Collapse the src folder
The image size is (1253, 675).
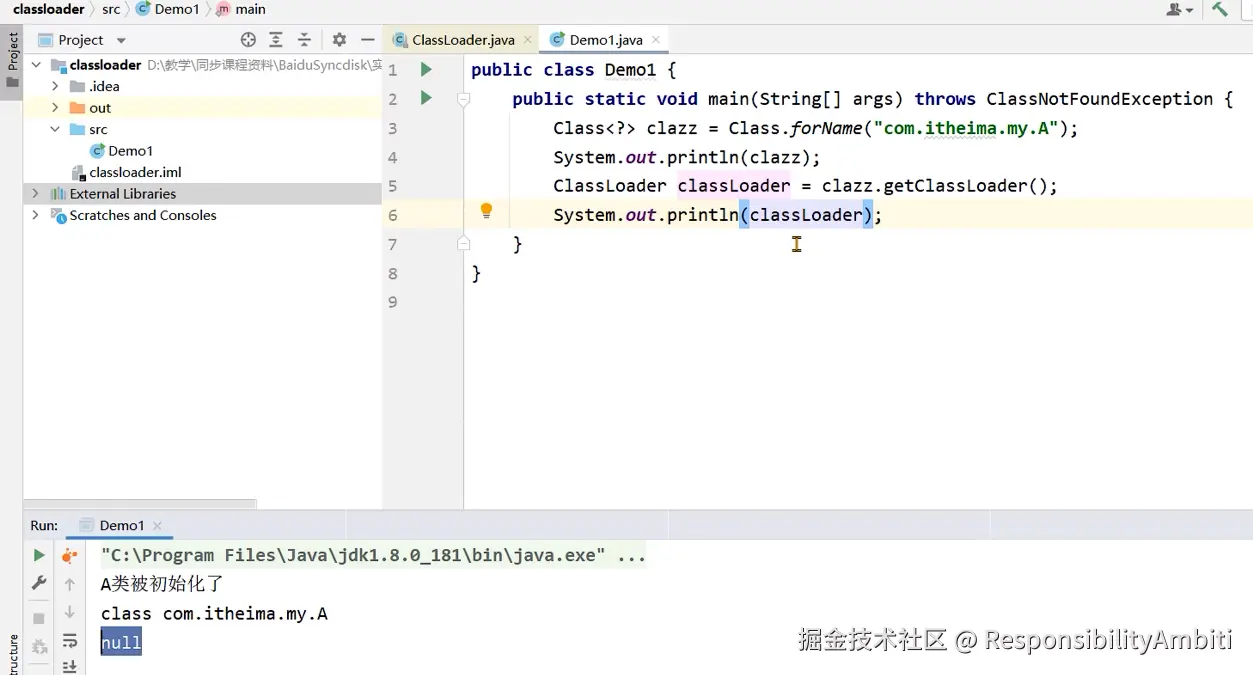click(x=56, y=129)
